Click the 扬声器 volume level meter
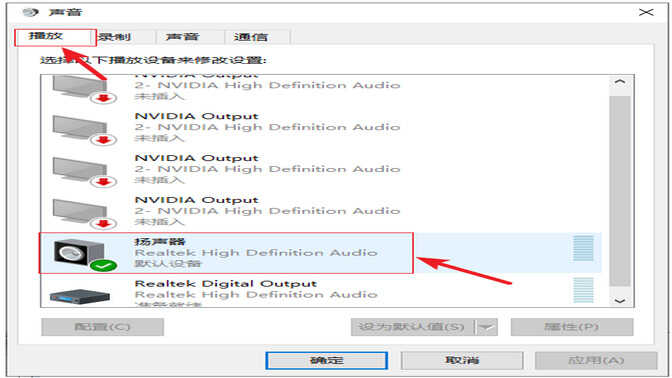 pyautogui.click(x=583, y=248)
